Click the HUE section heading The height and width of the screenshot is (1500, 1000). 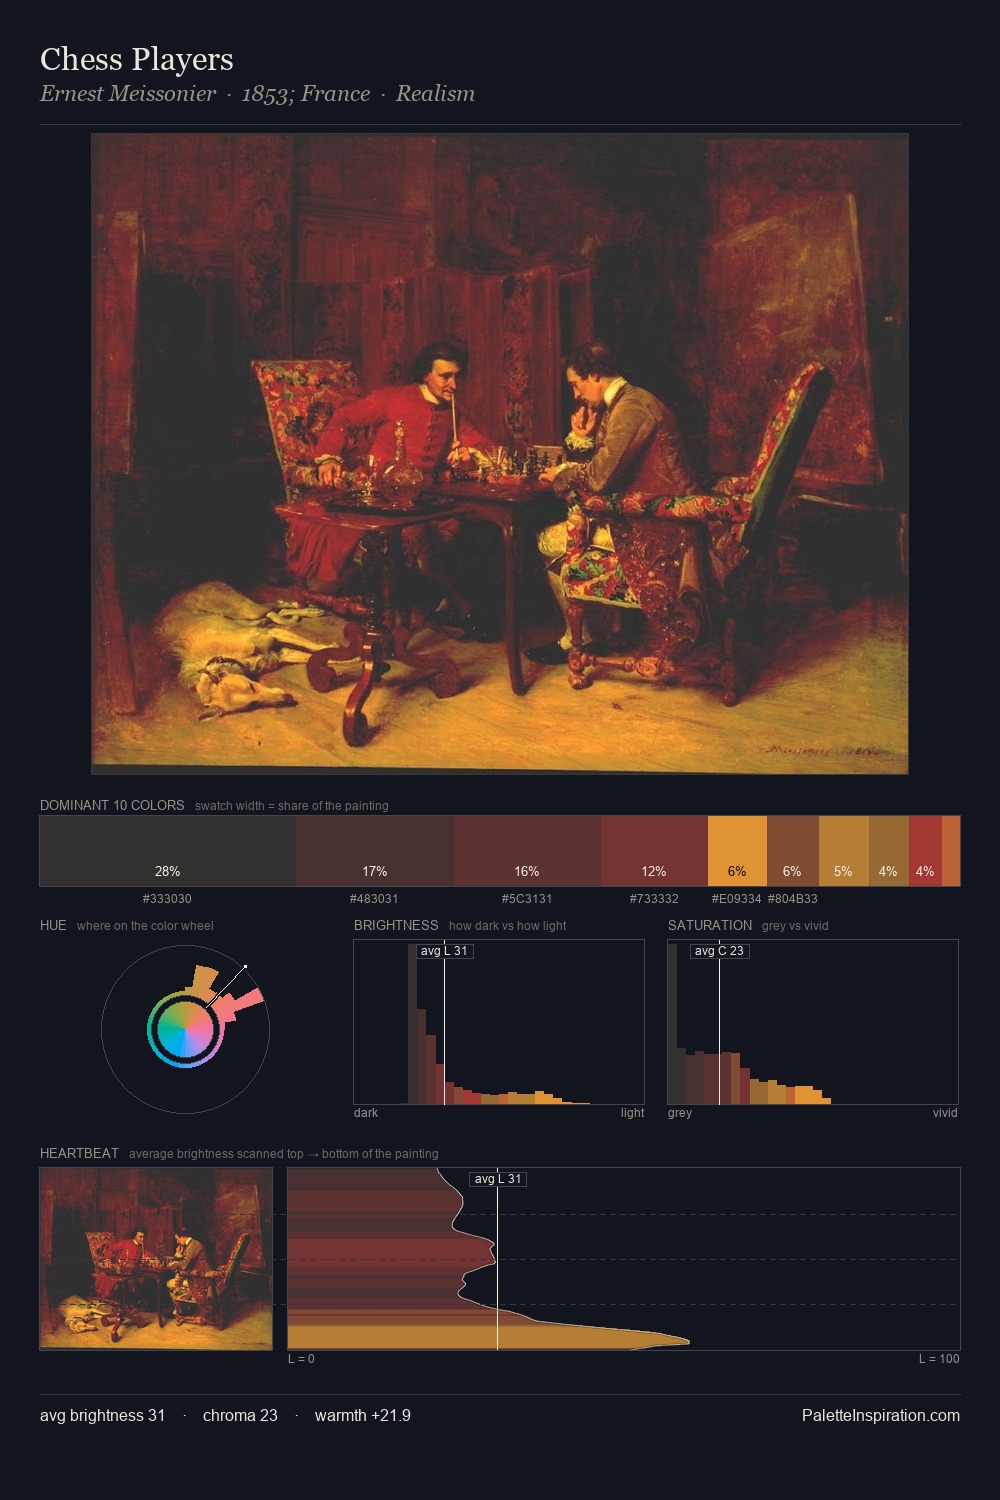coord(53,925)
